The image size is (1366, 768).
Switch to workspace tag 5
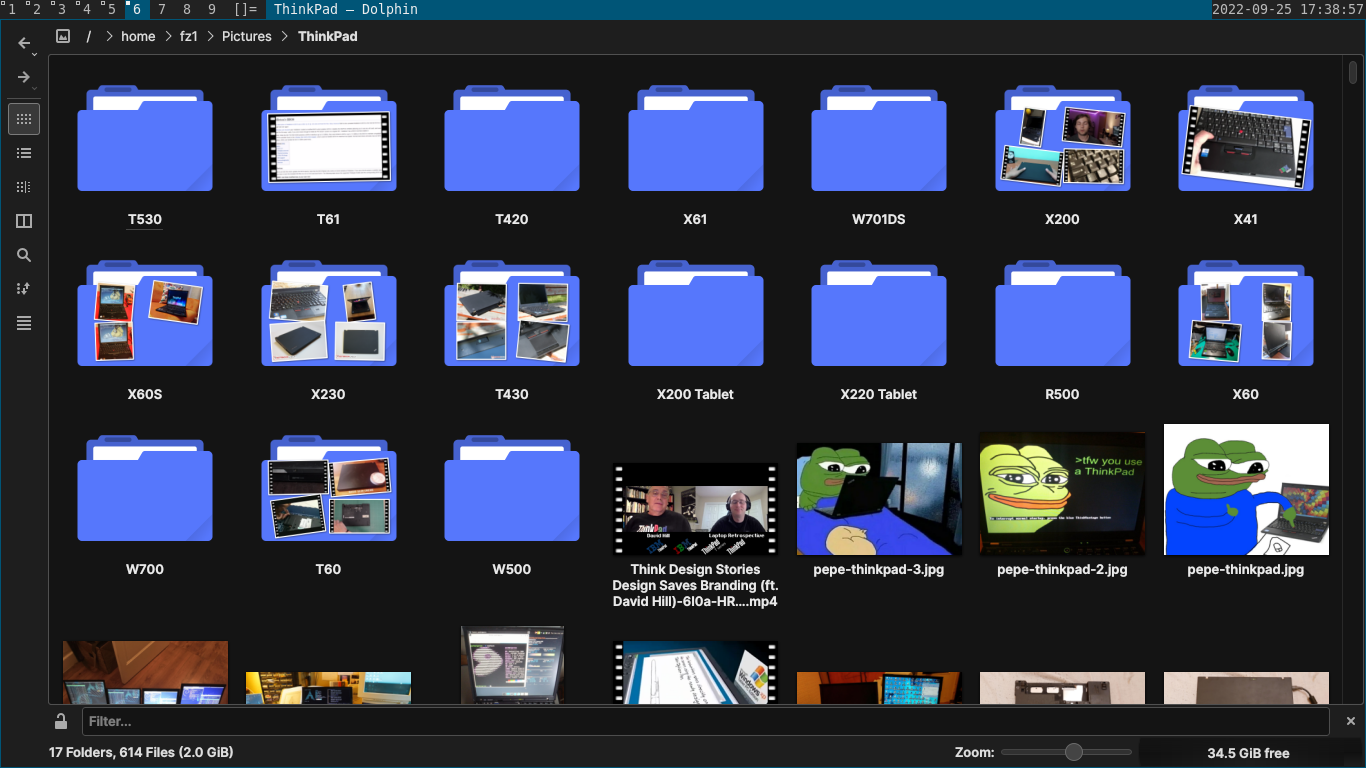[112, 9]
